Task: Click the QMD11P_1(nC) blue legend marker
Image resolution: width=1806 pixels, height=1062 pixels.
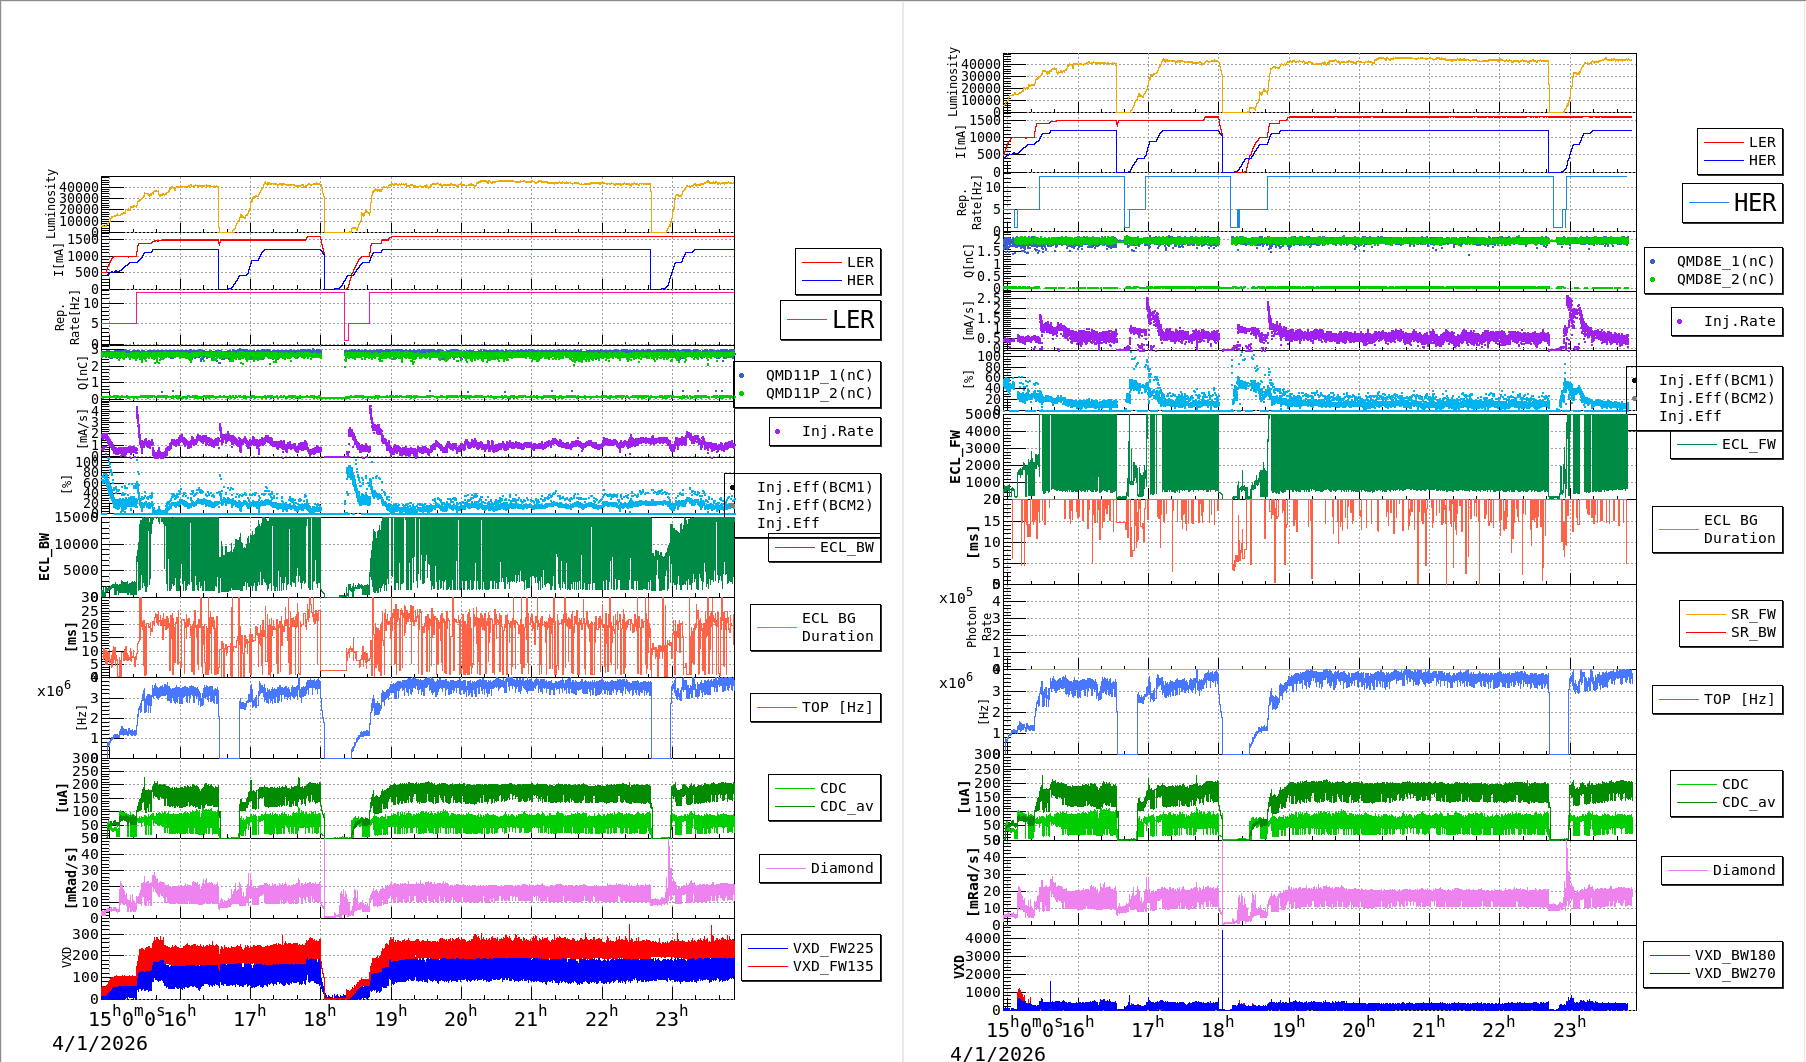Action: [741, 376]
